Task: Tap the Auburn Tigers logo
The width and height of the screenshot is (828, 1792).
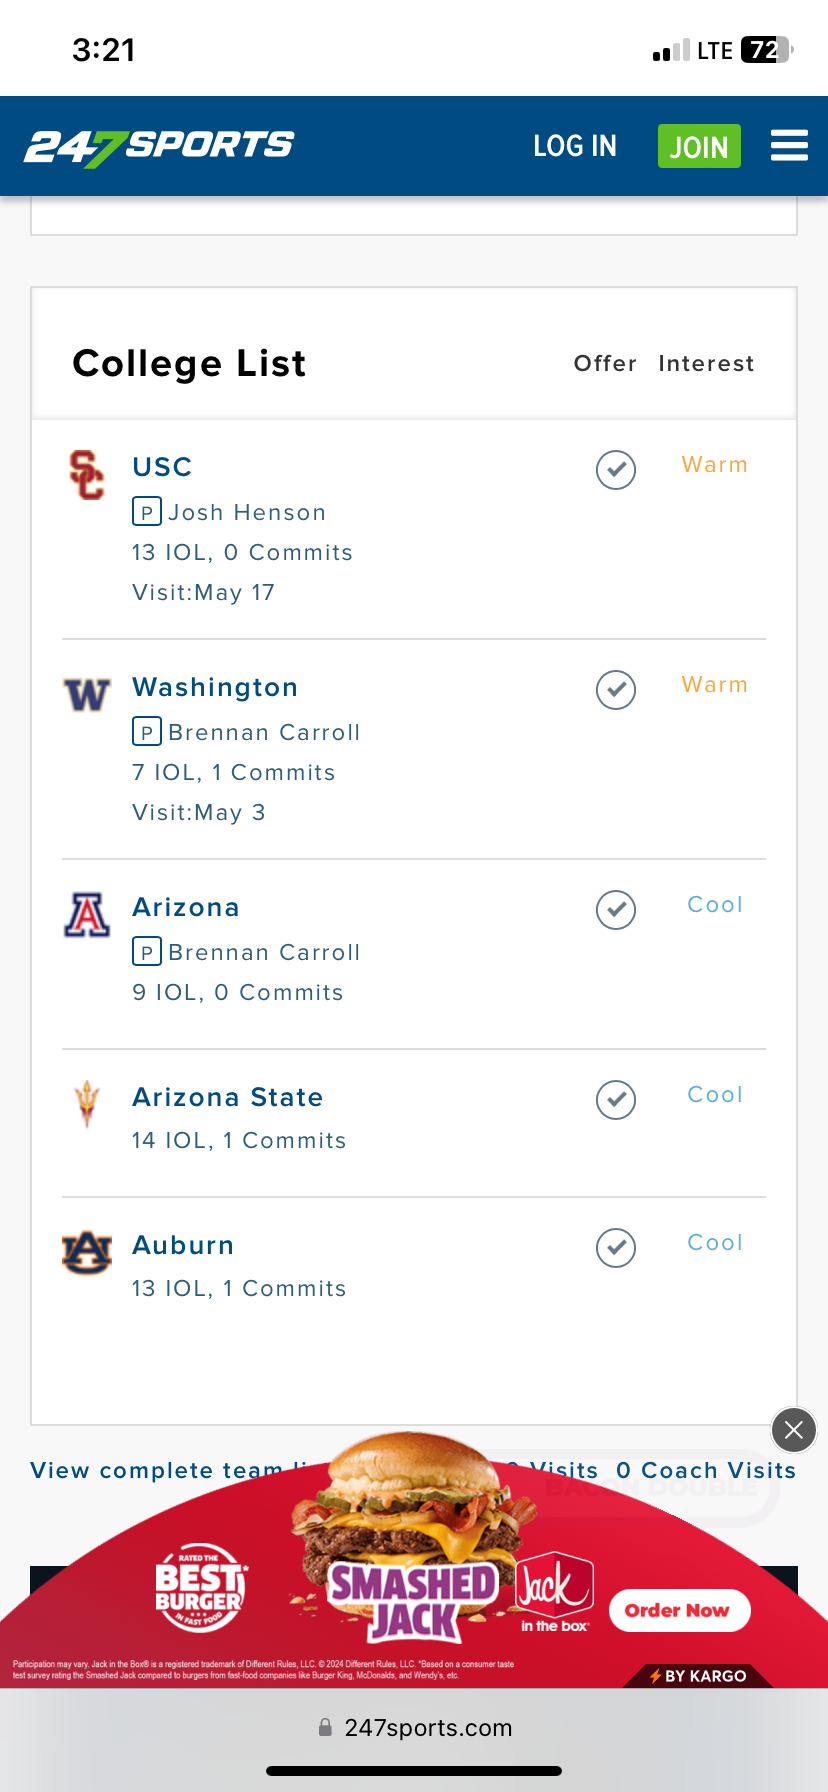Action: (x=87, y=1252)
